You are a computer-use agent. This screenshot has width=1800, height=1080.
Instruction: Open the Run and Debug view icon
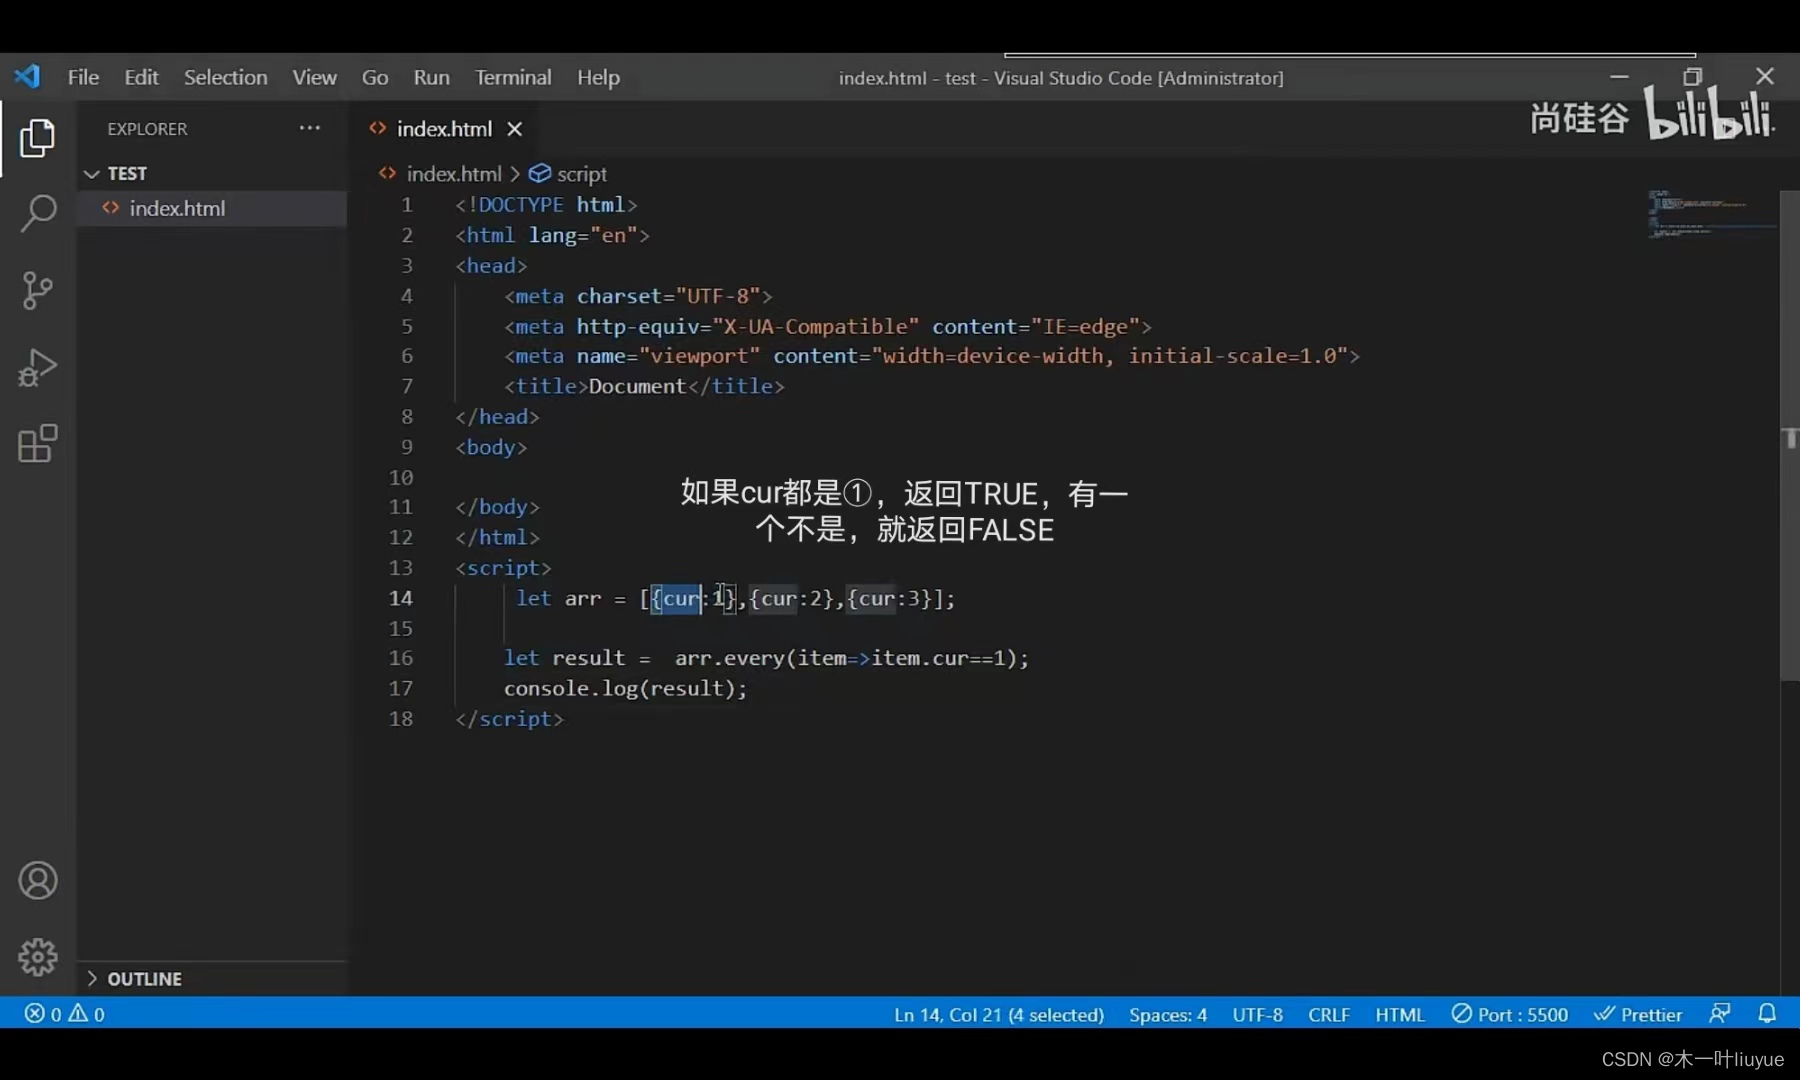tap(37, 367)
